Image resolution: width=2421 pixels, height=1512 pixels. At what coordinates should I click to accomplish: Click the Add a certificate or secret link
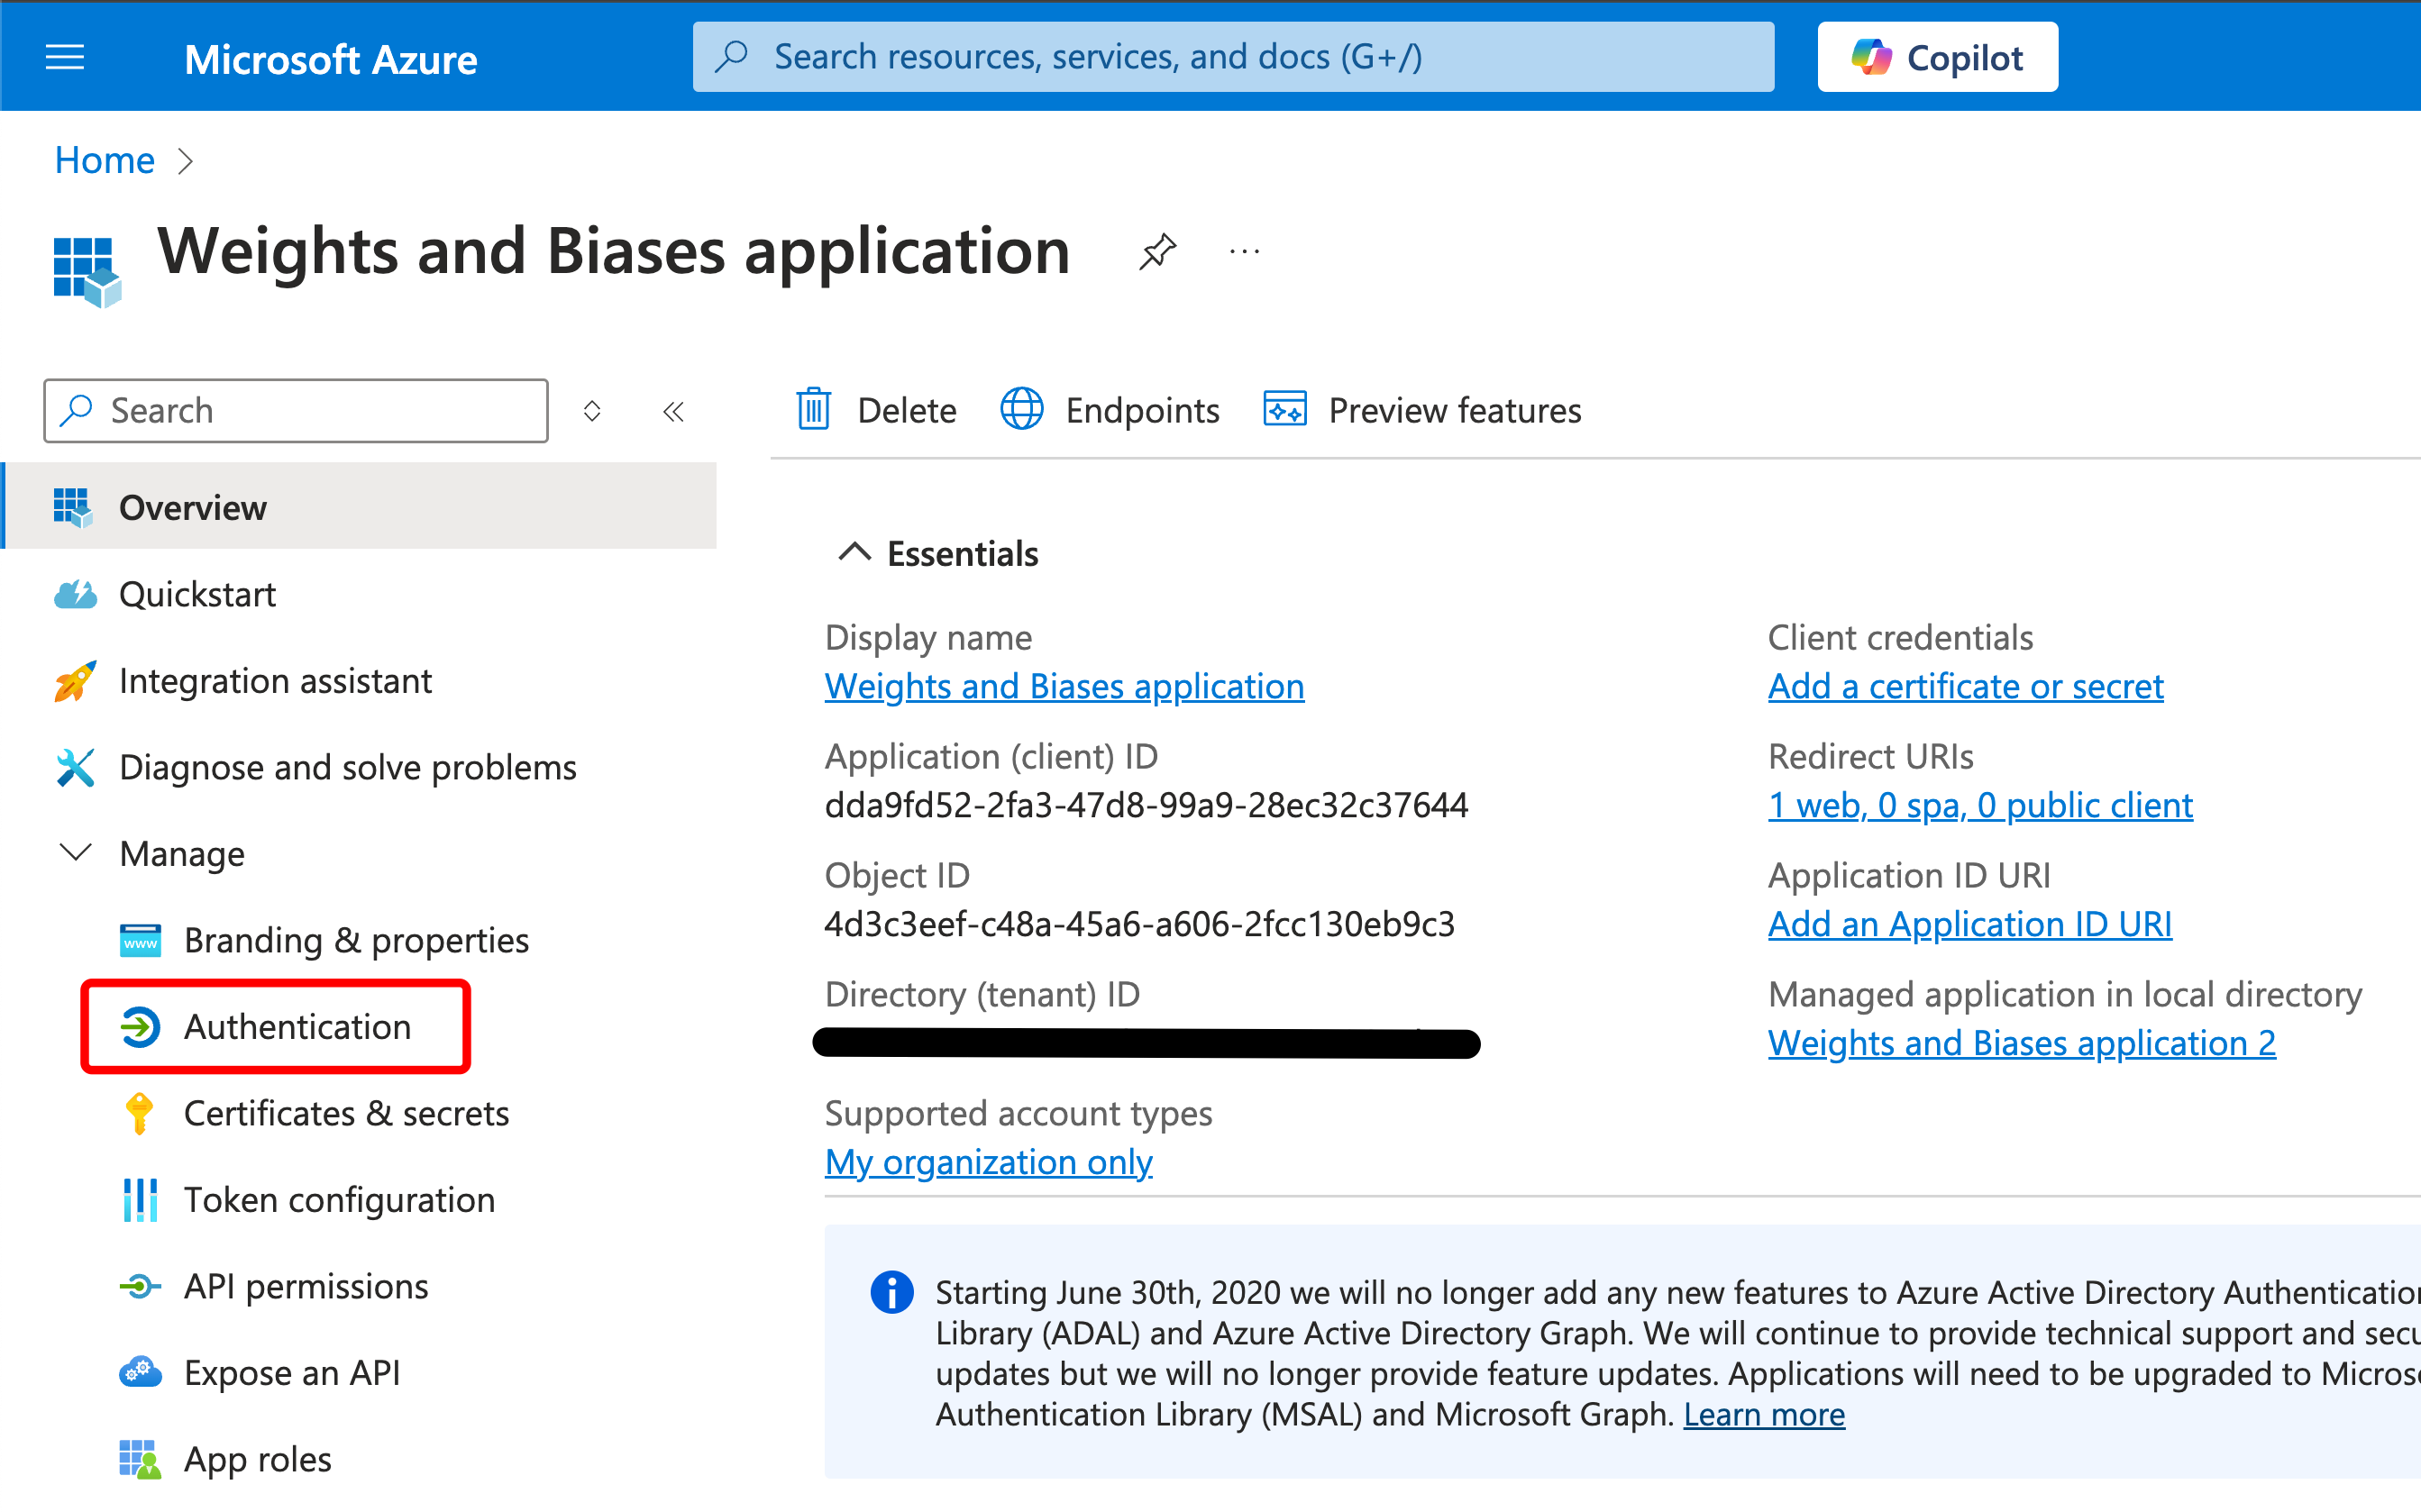click(x=1965, y=686)
